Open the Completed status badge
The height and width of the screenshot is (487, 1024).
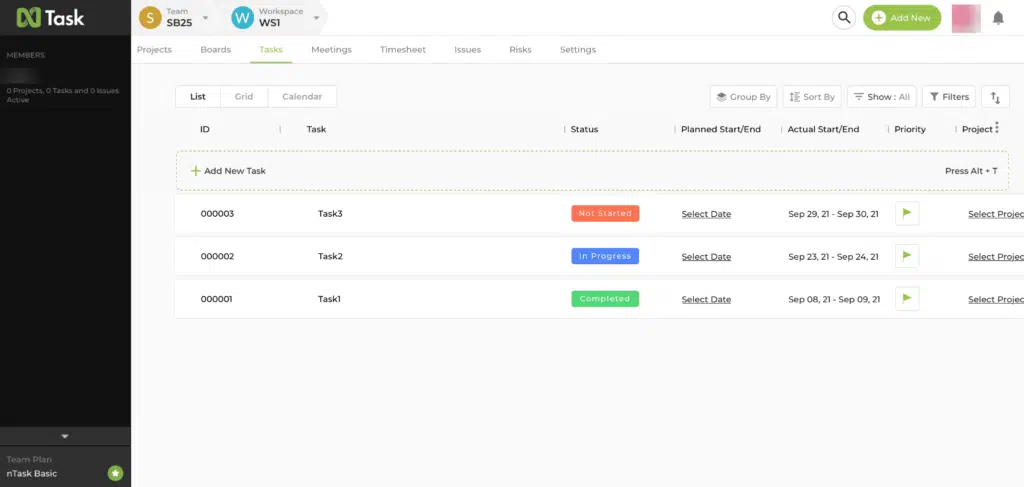click(x=605, y=298)
